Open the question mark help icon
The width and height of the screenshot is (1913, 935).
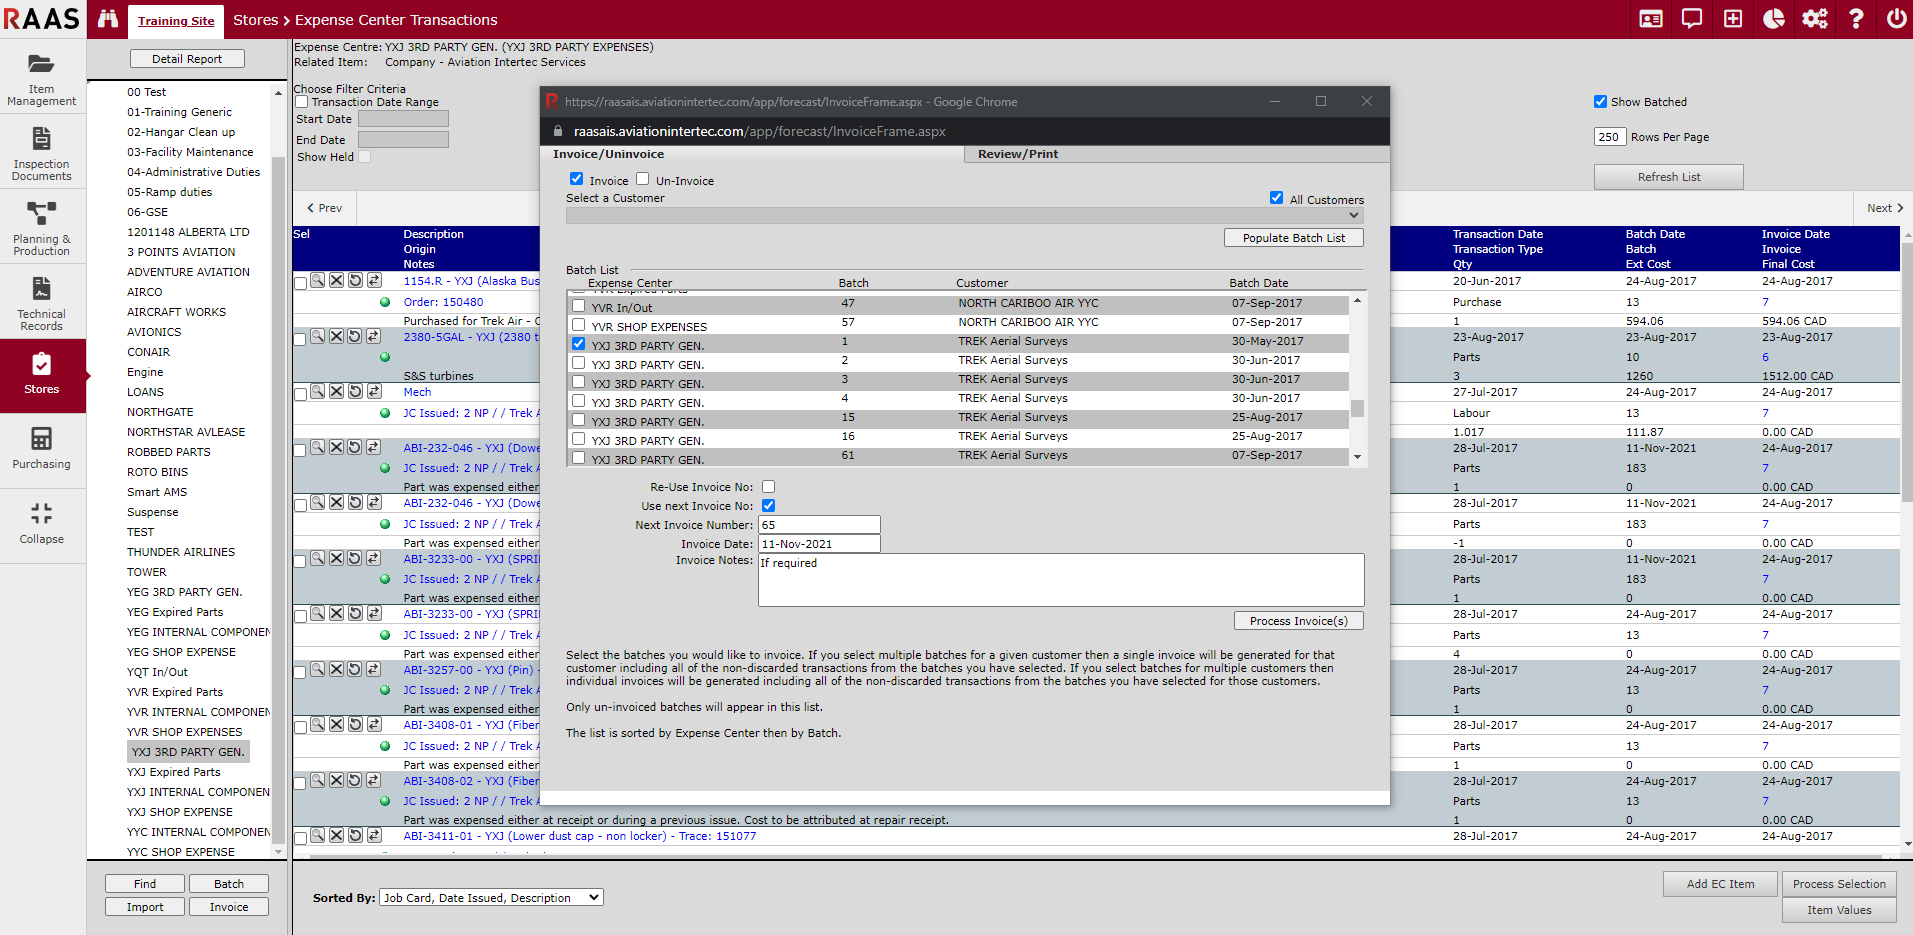(x=1856, y=19)
